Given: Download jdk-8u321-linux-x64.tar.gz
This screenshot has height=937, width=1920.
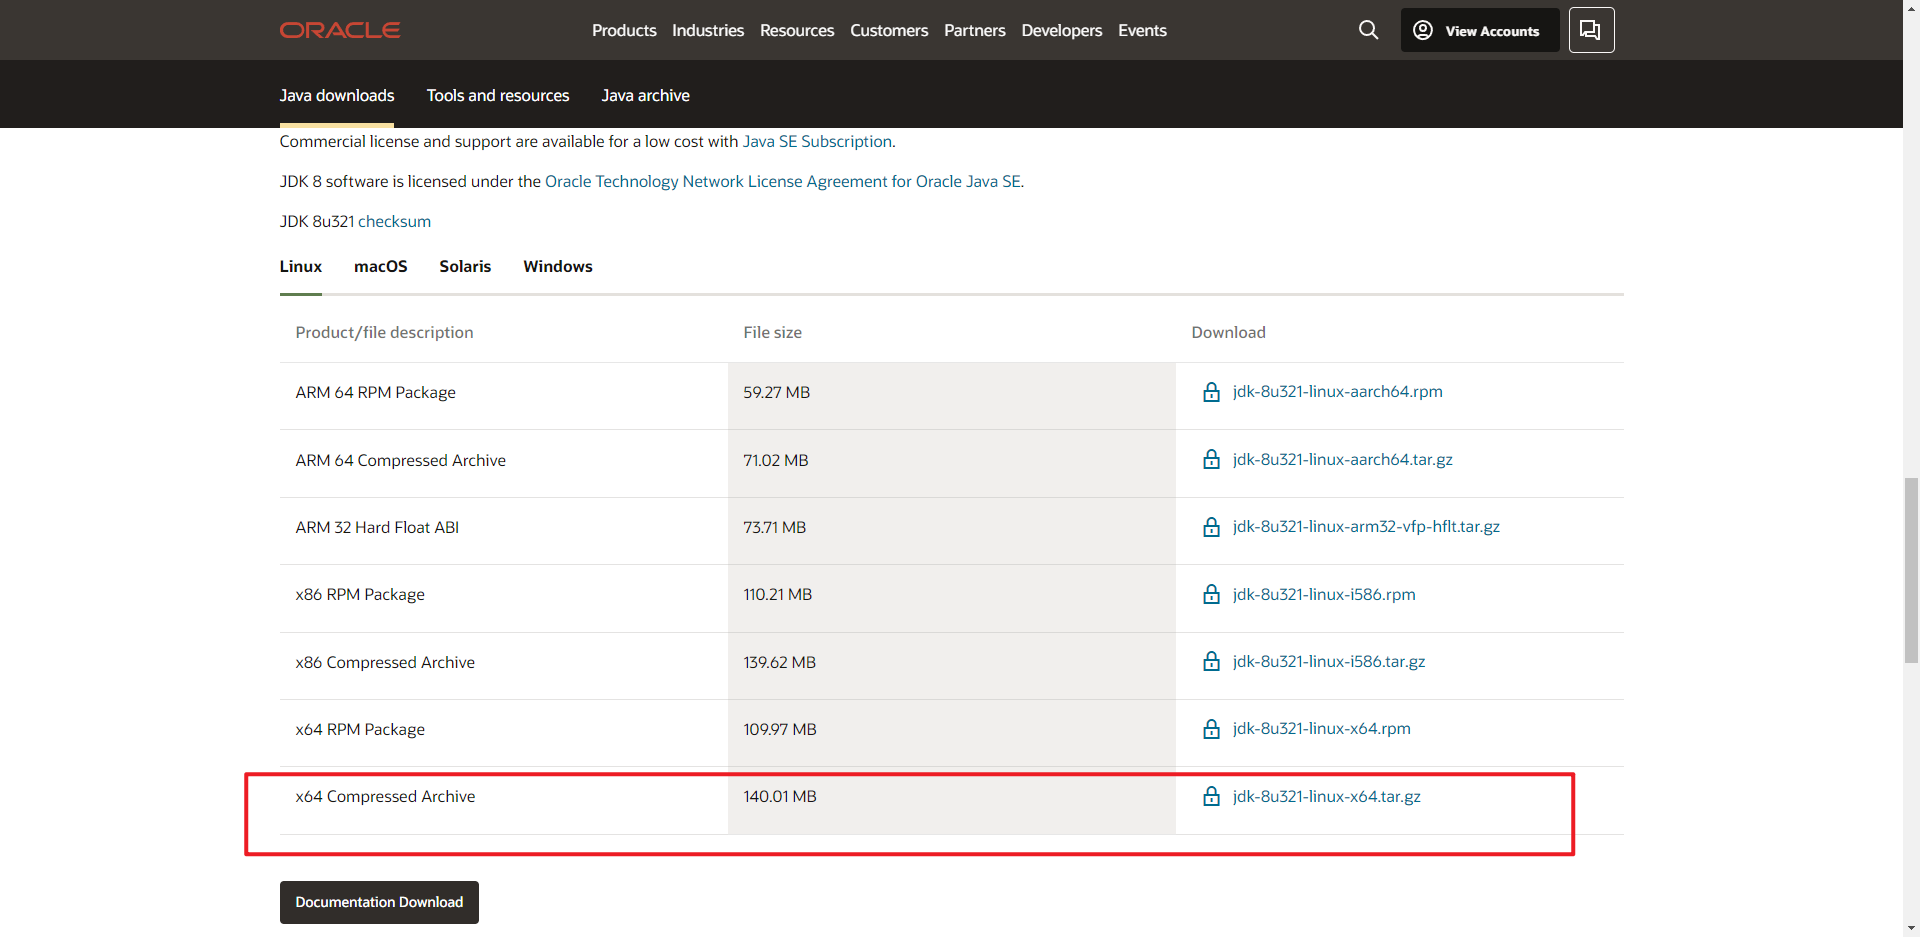Looking at the screenshot, I should (1326, 796).
